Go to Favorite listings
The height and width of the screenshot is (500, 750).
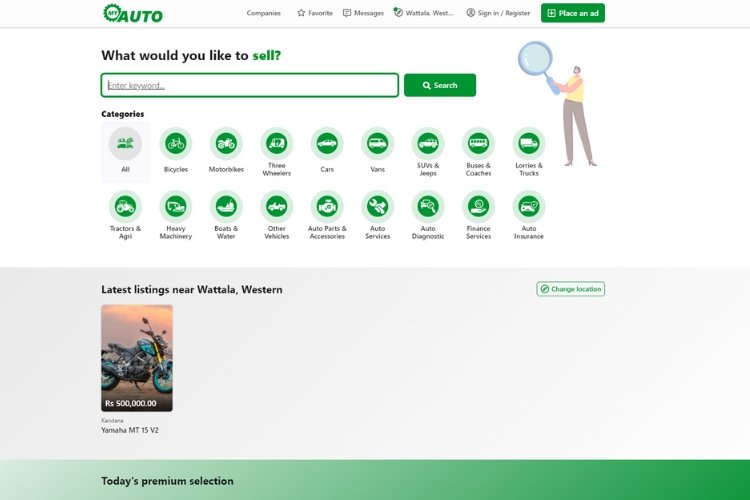click(315, 13)
